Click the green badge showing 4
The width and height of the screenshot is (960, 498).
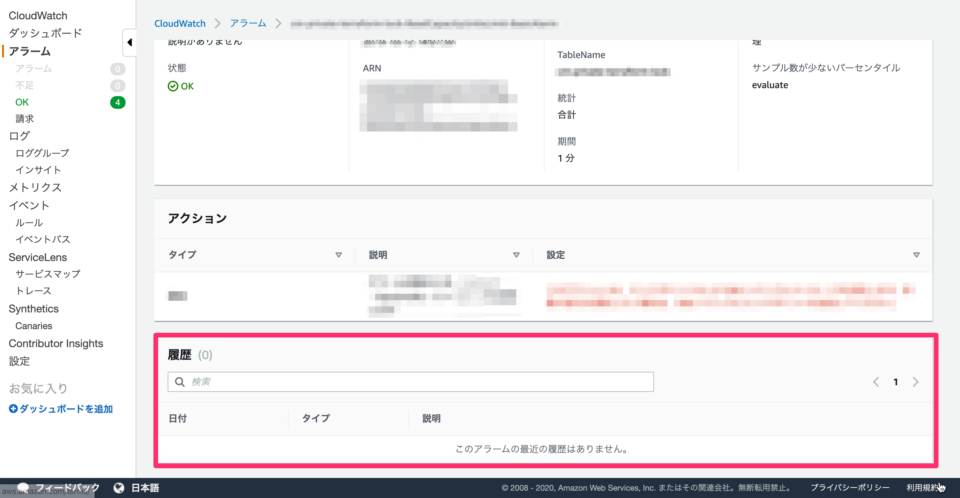click(x=118, y=102)
